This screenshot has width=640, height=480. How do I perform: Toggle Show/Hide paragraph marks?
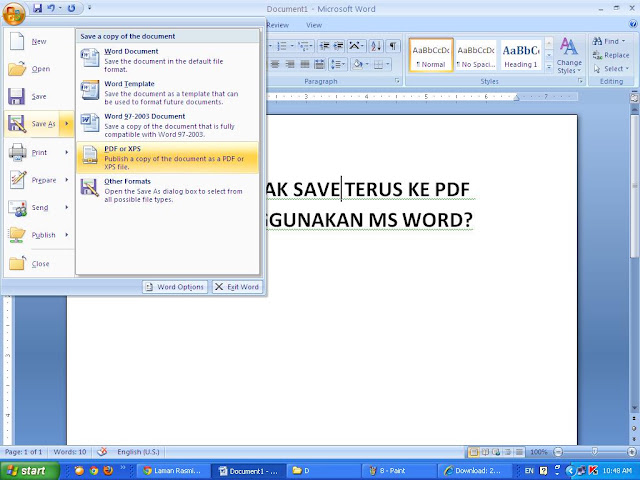393,46
